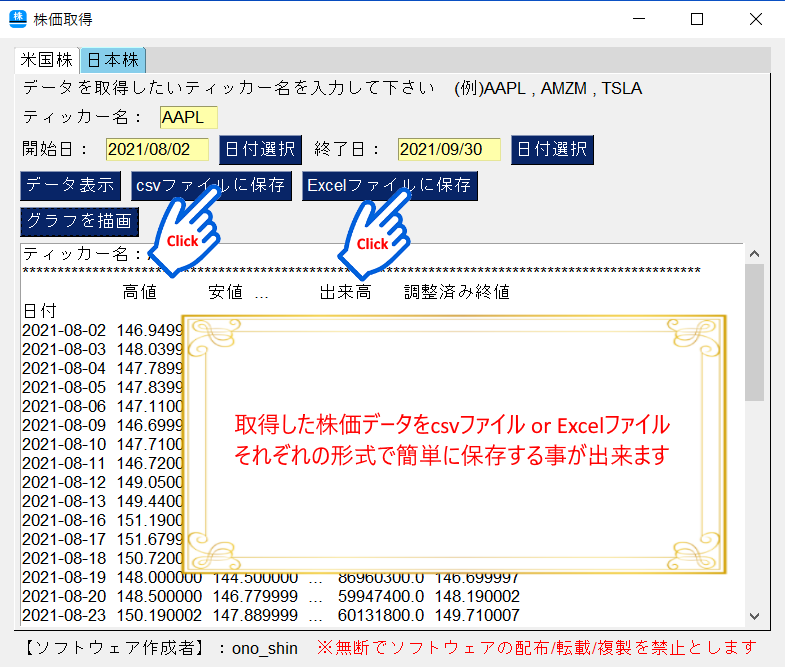Screen dimensions: 785x667
Task: Minimize the 株価取得 window
Action: (x=639, y=19)
